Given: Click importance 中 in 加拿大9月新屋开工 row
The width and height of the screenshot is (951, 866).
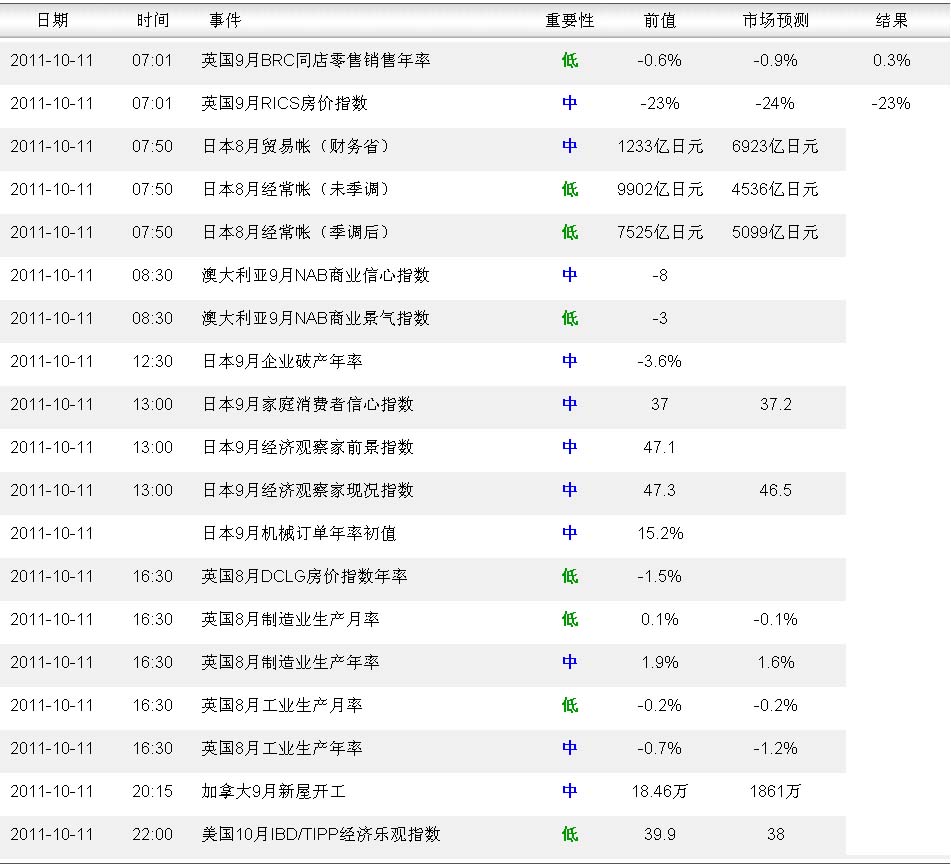Looking at the screenshot, I should point(570,791).
